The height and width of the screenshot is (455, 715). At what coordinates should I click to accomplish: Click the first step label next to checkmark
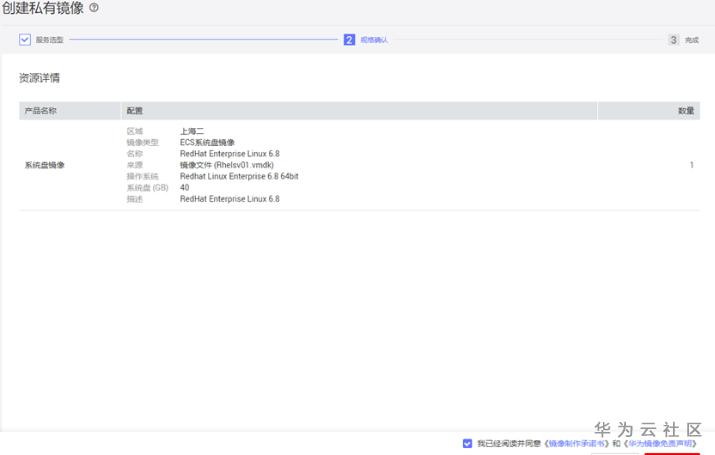[50, 40]
